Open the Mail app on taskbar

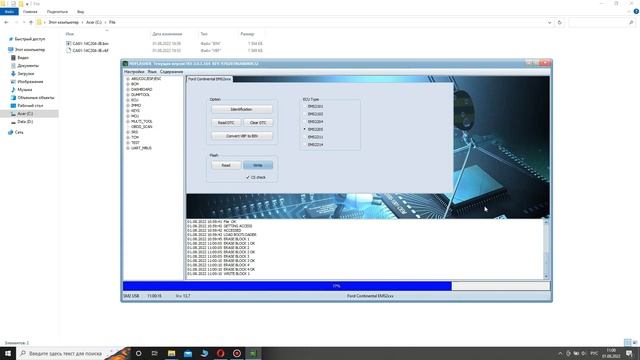tap(188, 353)
